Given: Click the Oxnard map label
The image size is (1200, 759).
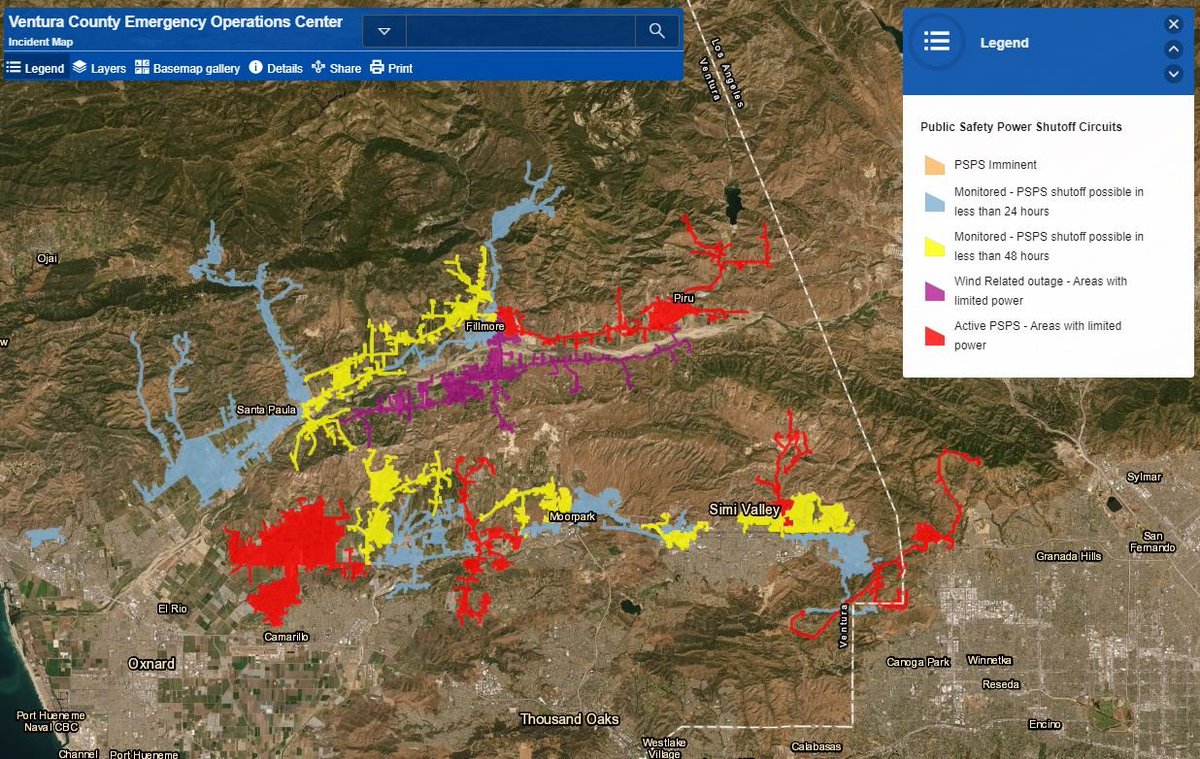Looking at the screenshot, I should click(151, 664).
